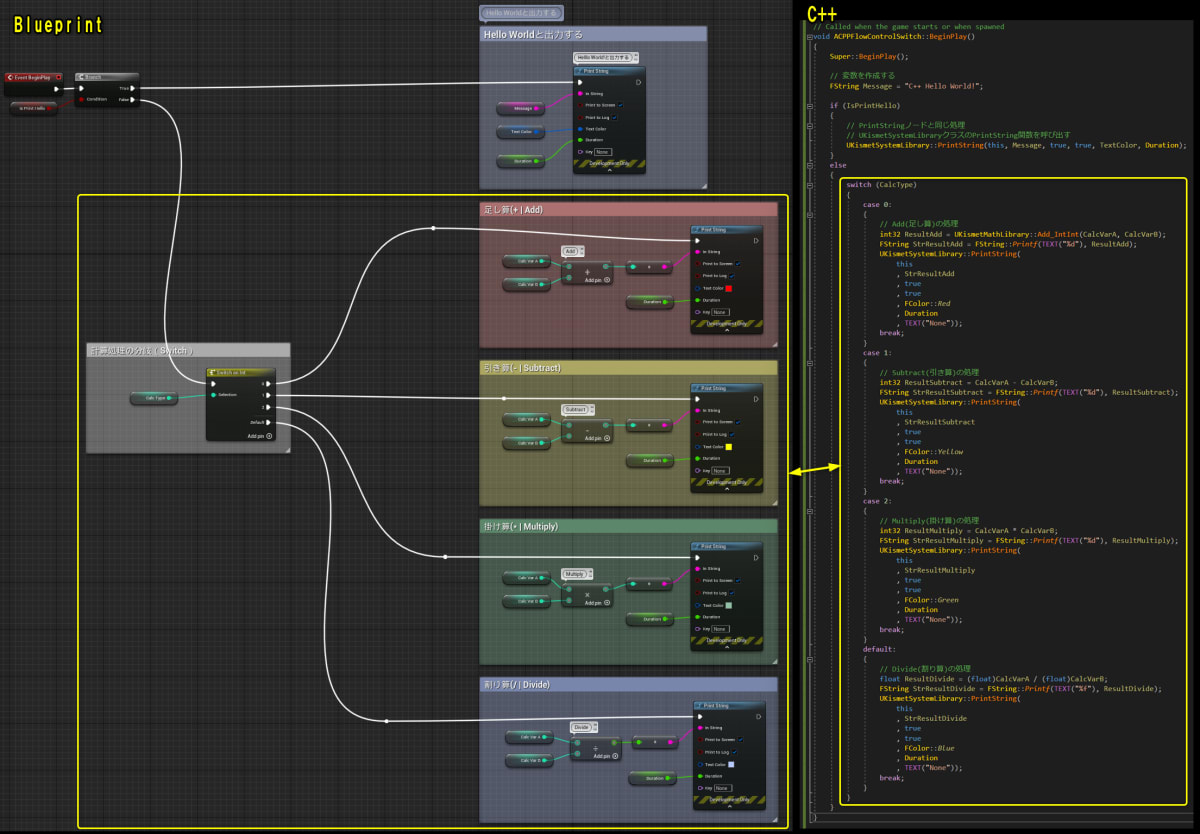Click the Condition pin on the Branch node

click(x=81, y=99)
